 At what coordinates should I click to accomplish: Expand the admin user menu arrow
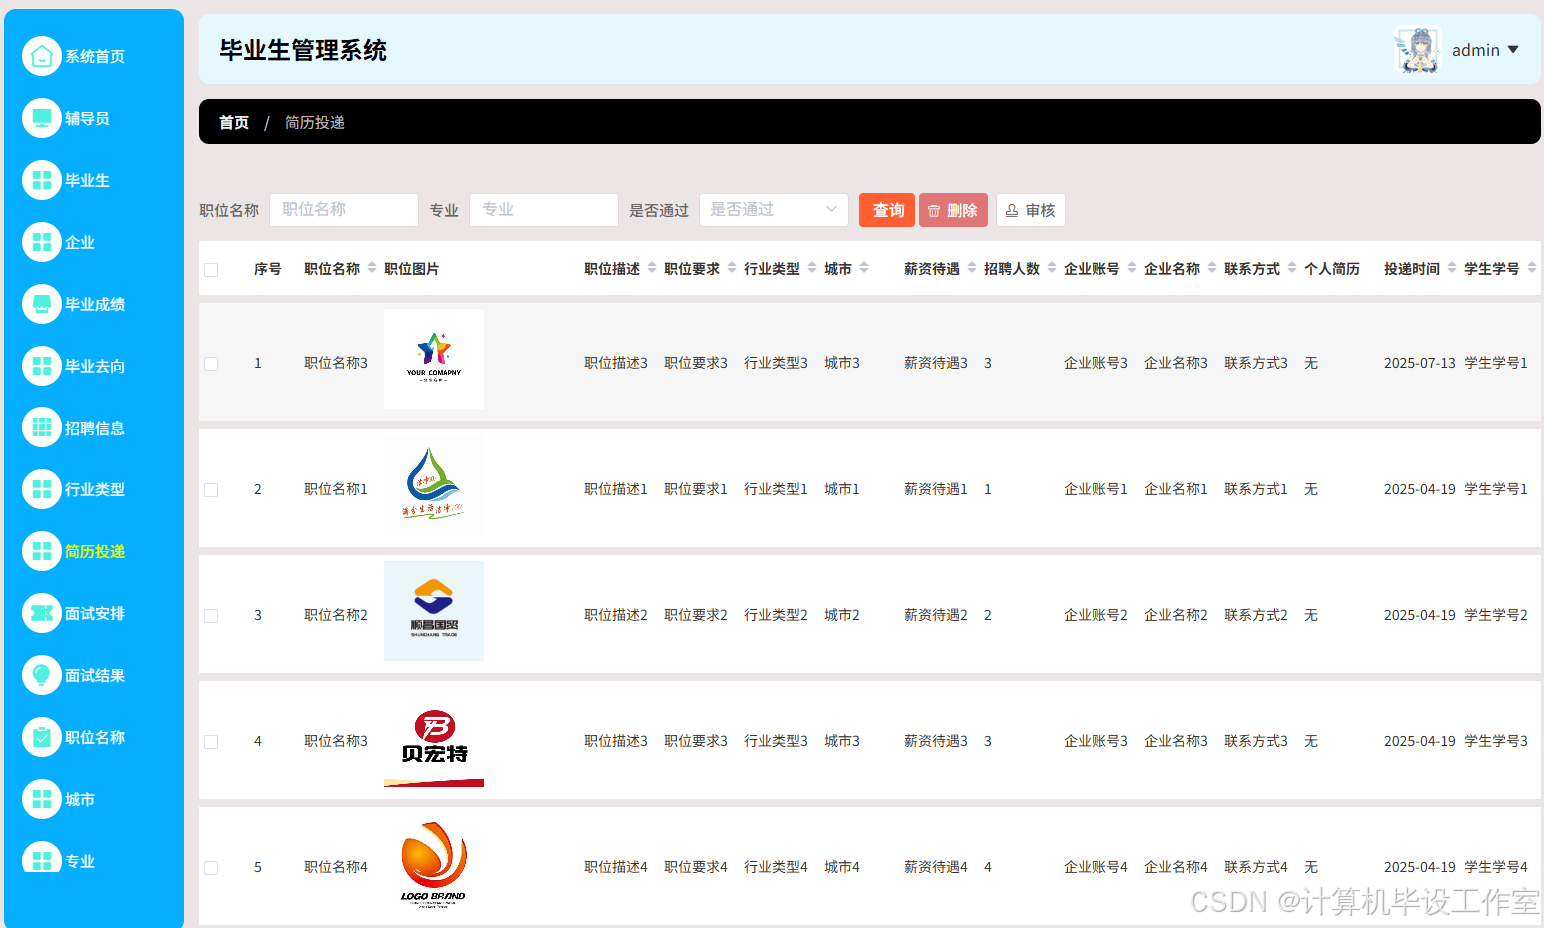click(x=1513, y=50)
